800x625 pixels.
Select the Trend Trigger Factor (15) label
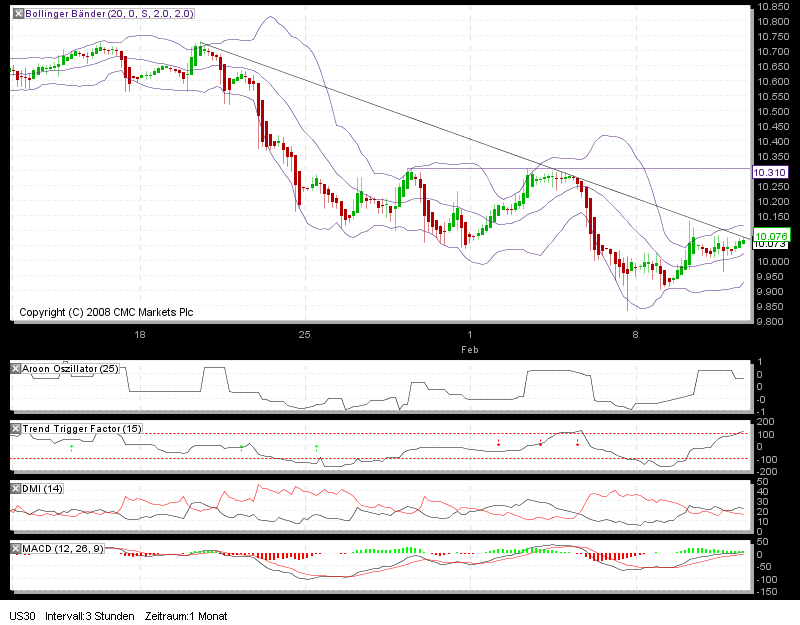[82, 429]
